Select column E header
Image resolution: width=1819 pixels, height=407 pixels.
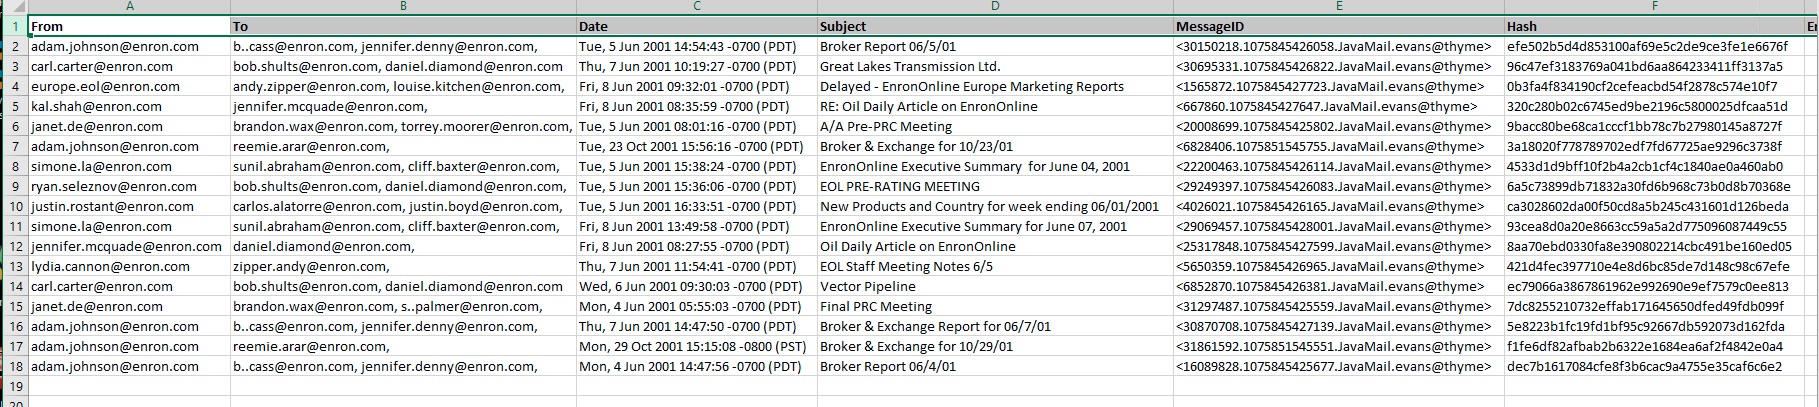1339,6
